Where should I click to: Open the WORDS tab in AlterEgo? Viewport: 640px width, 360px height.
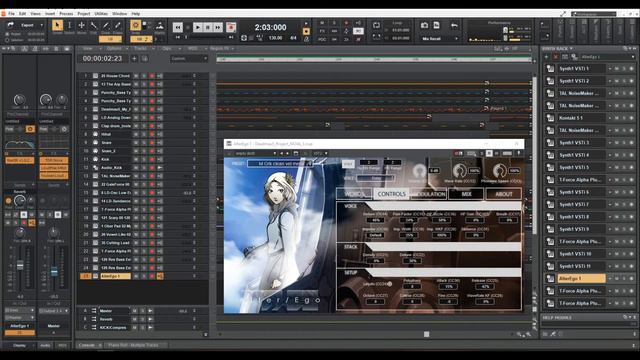click(354, 194)
